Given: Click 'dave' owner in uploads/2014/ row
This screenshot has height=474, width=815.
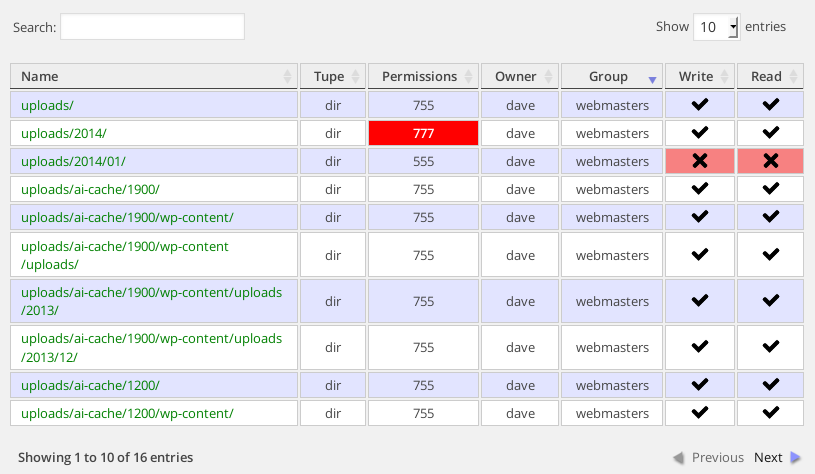Looking at the screenshot, I should (520, 133).
